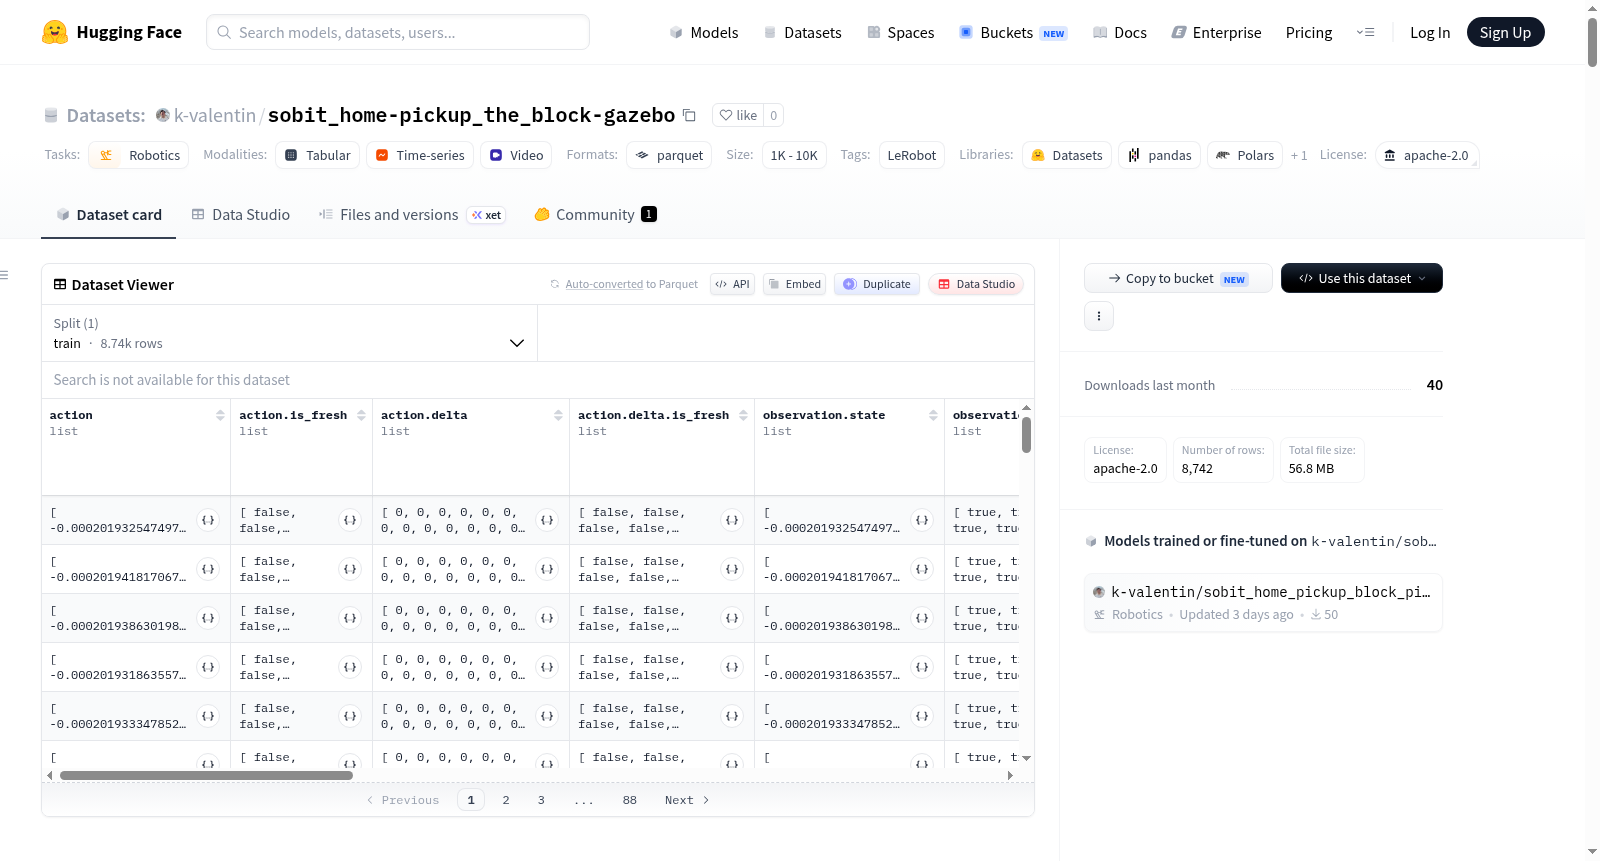The image size is (1600, 861).
Task: Expand the action.delta cell in the fourth row
Action: pos(547,667)
